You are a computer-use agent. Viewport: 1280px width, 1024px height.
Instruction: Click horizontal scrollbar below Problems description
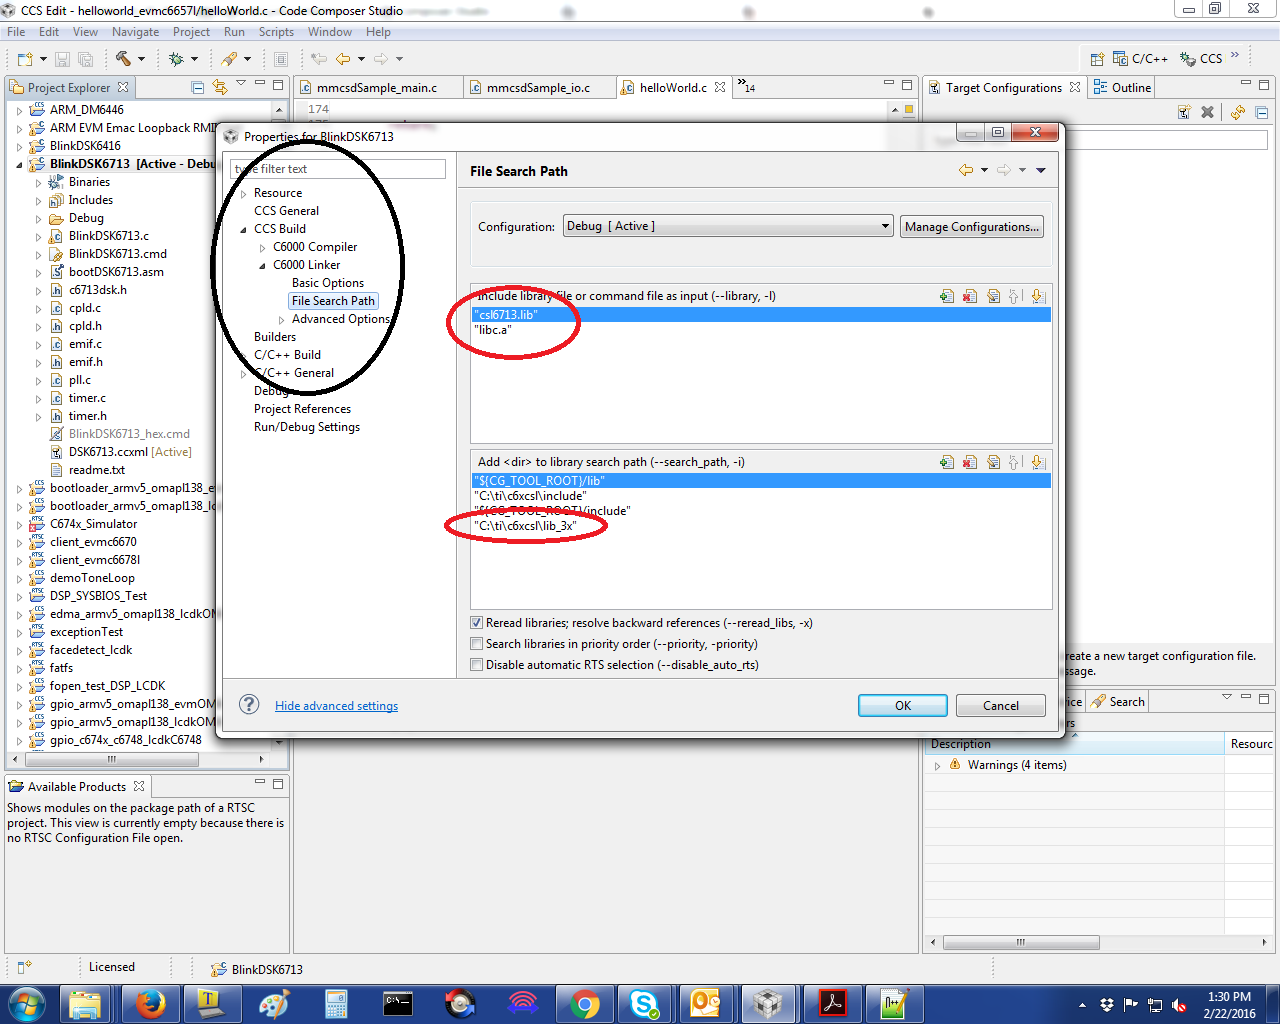coord(1020,942)
